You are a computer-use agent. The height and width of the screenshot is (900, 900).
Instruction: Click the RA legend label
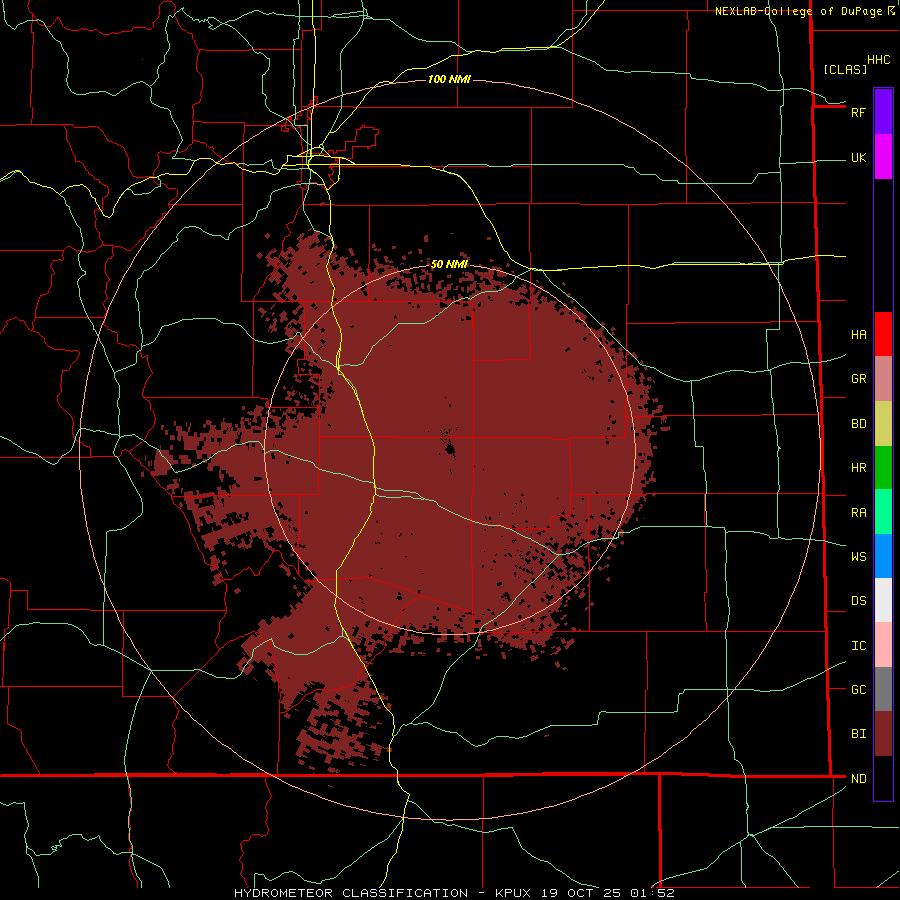click(859, 512)
